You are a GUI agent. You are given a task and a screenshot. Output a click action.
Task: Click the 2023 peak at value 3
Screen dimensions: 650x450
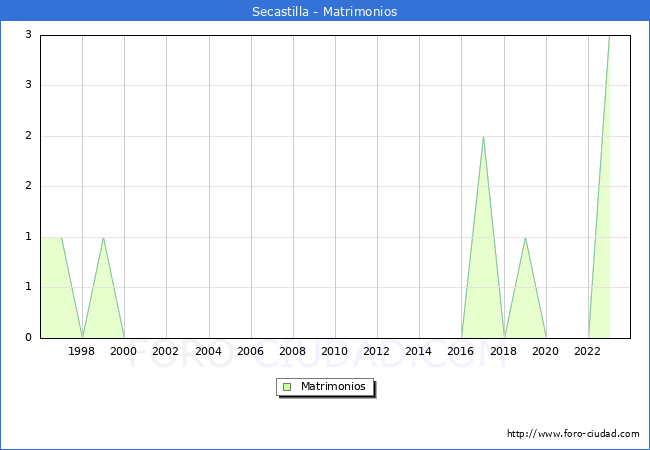tap(609, 36)
